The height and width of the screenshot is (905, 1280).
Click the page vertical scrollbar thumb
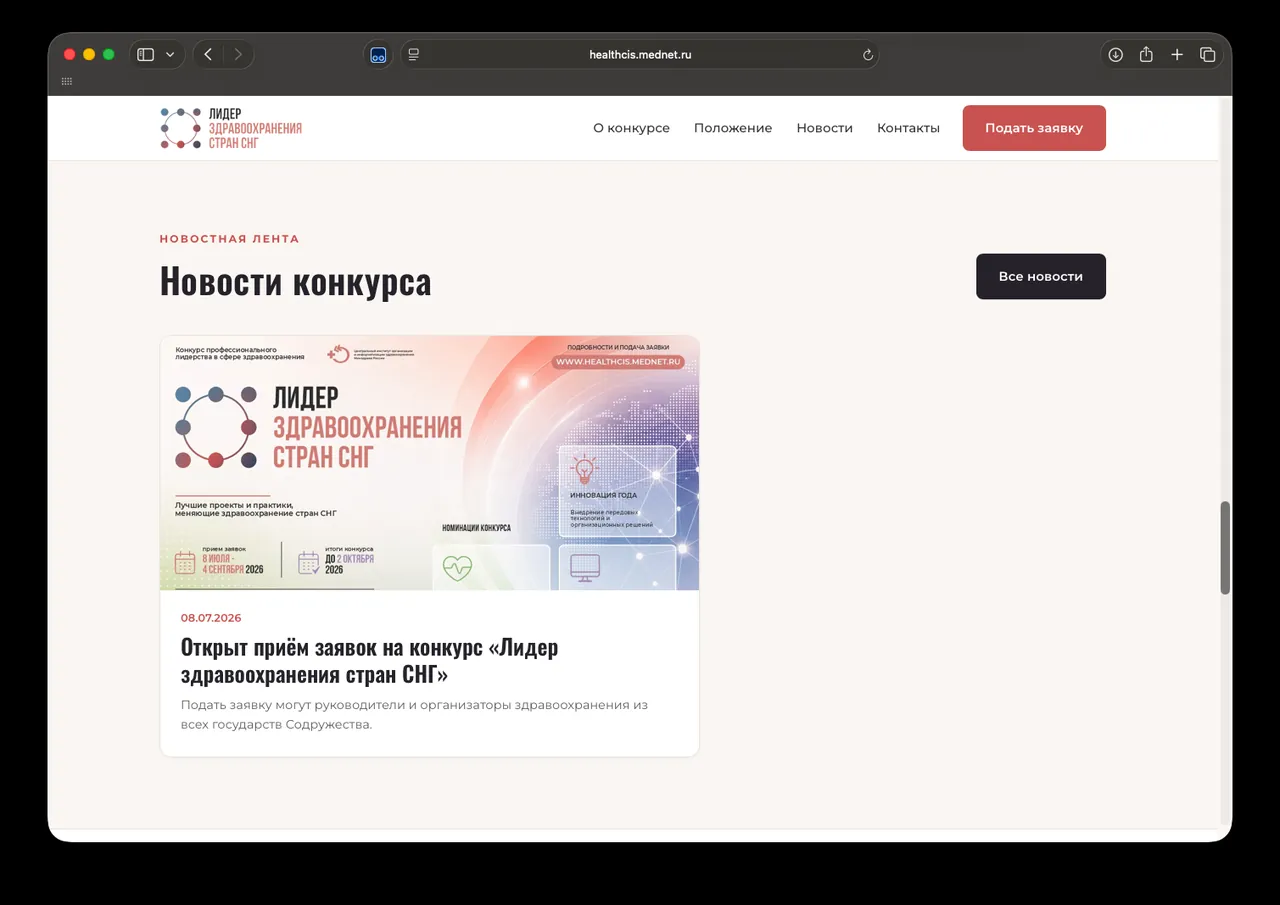(x=1225, y=548)
